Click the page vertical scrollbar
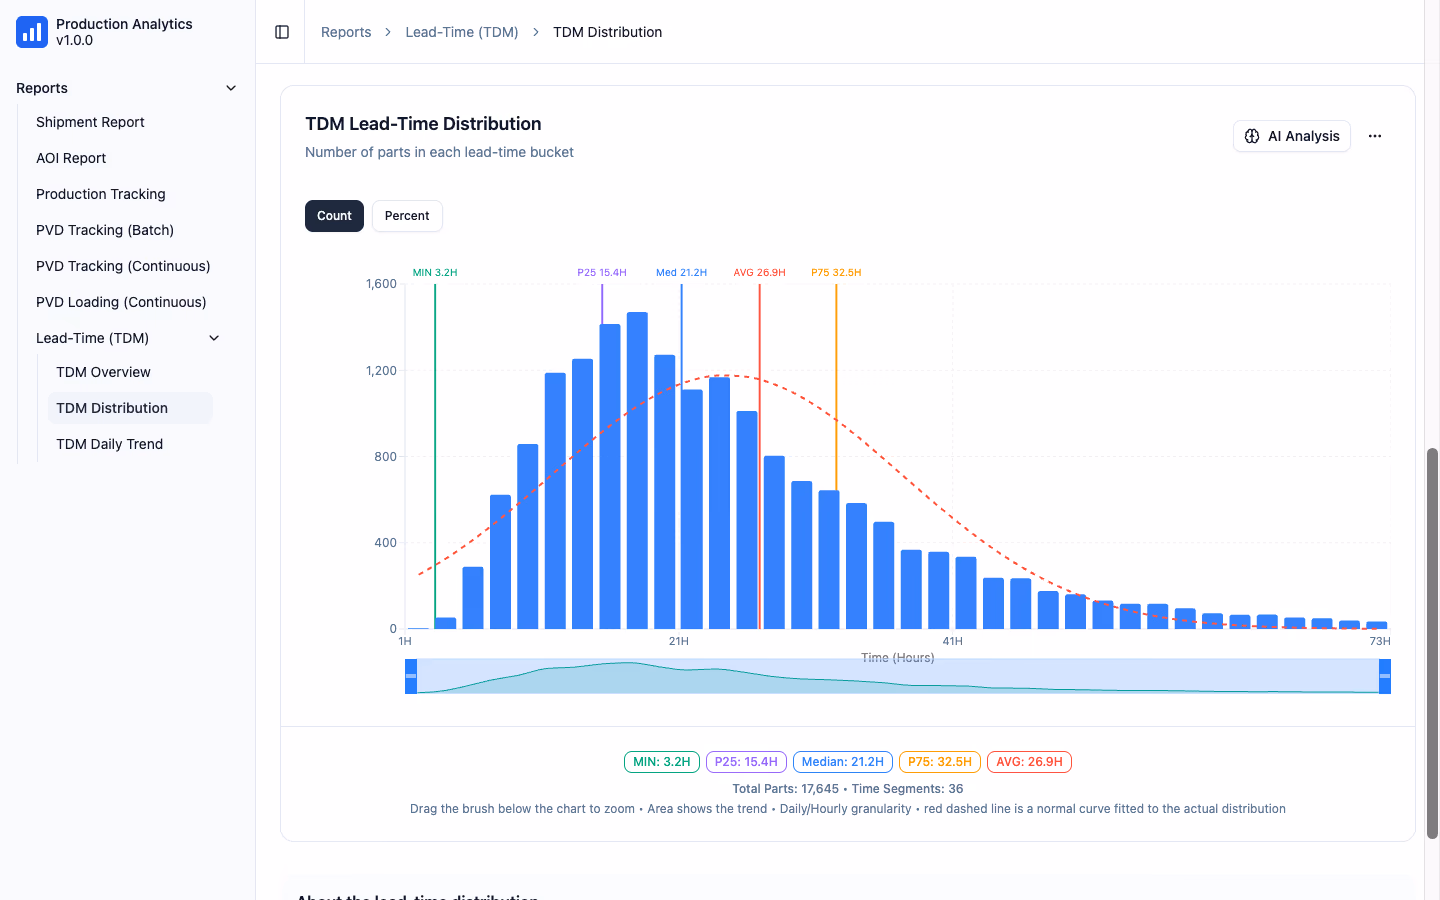The width and height of the screenshot is (1440, 900). [x=1432, y=643]
